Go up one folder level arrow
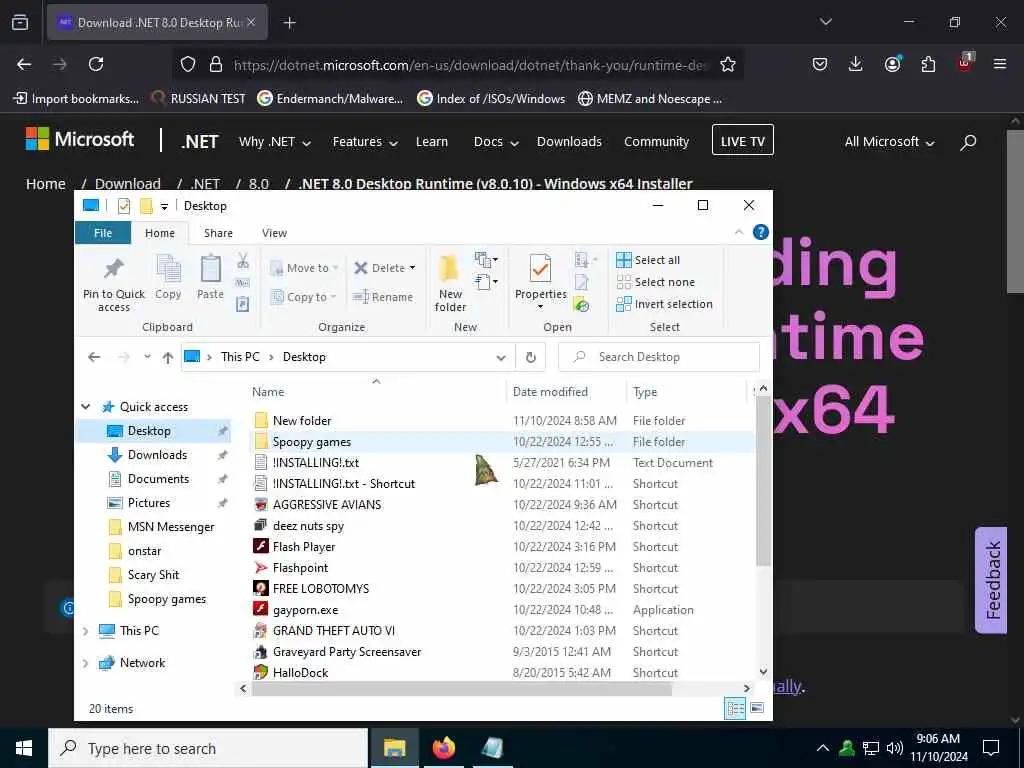 168,357
